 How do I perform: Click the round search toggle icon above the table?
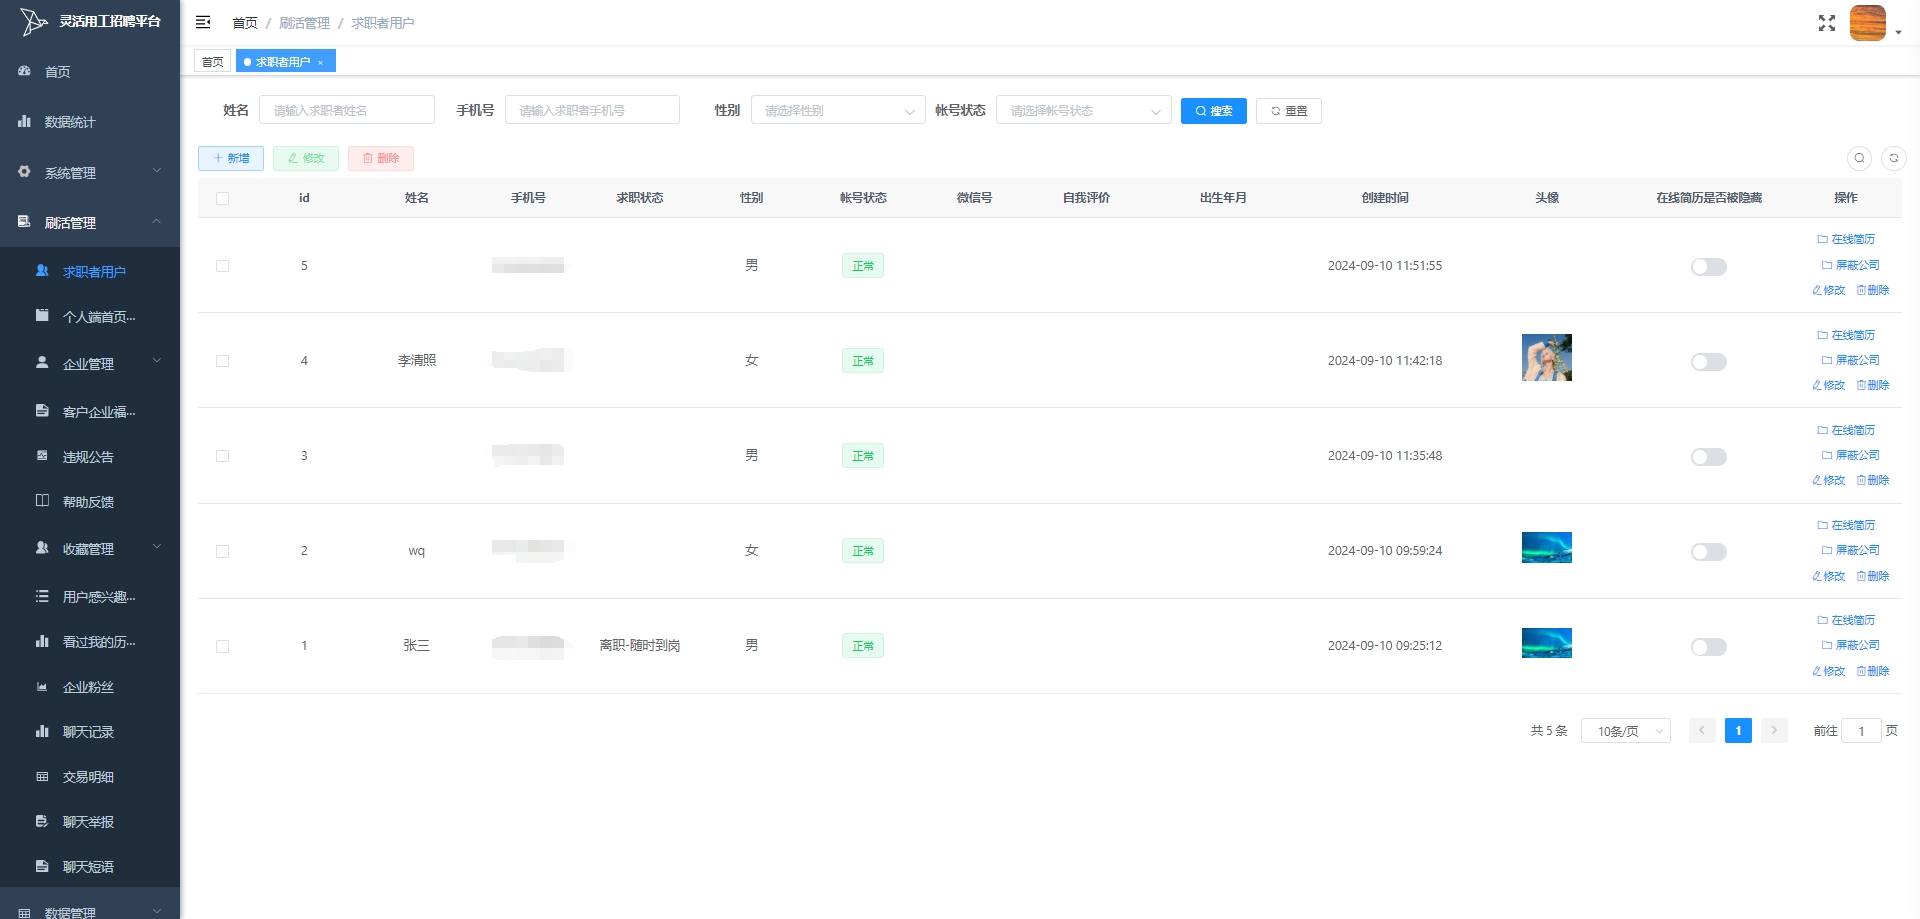pos(1859,158)
